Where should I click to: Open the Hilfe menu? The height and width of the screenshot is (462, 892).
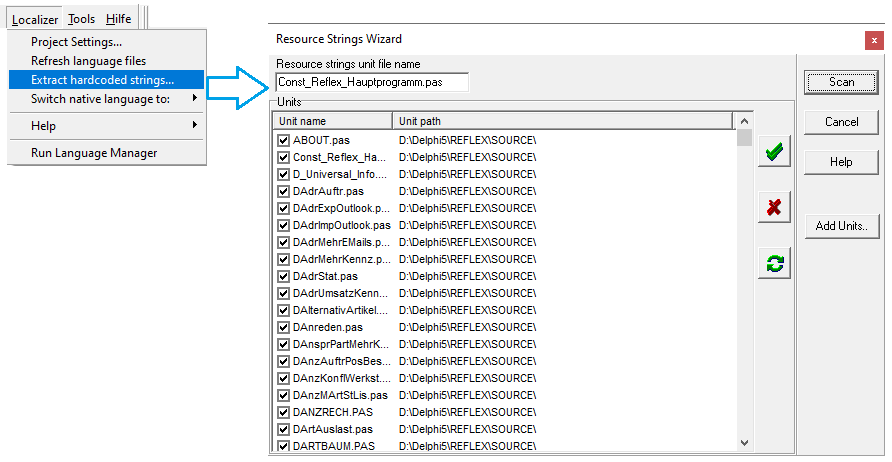click(118, 19)
